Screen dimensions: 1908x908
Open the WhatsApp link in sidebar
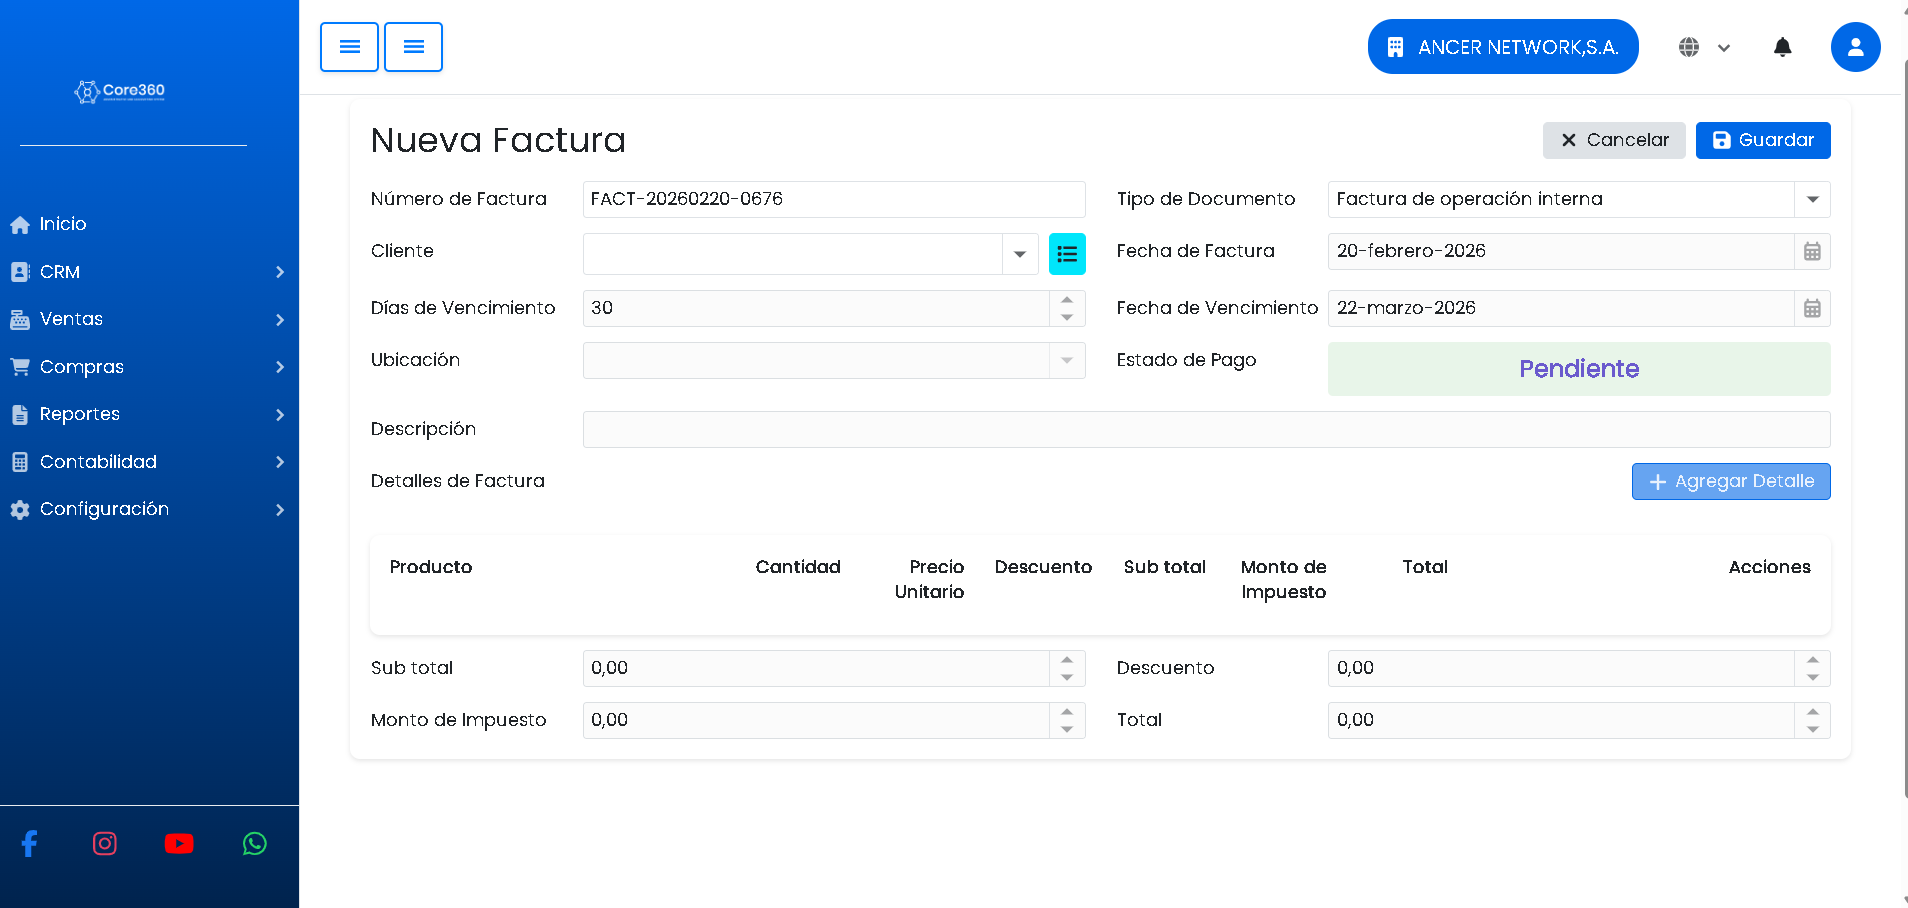click(255, 844)
